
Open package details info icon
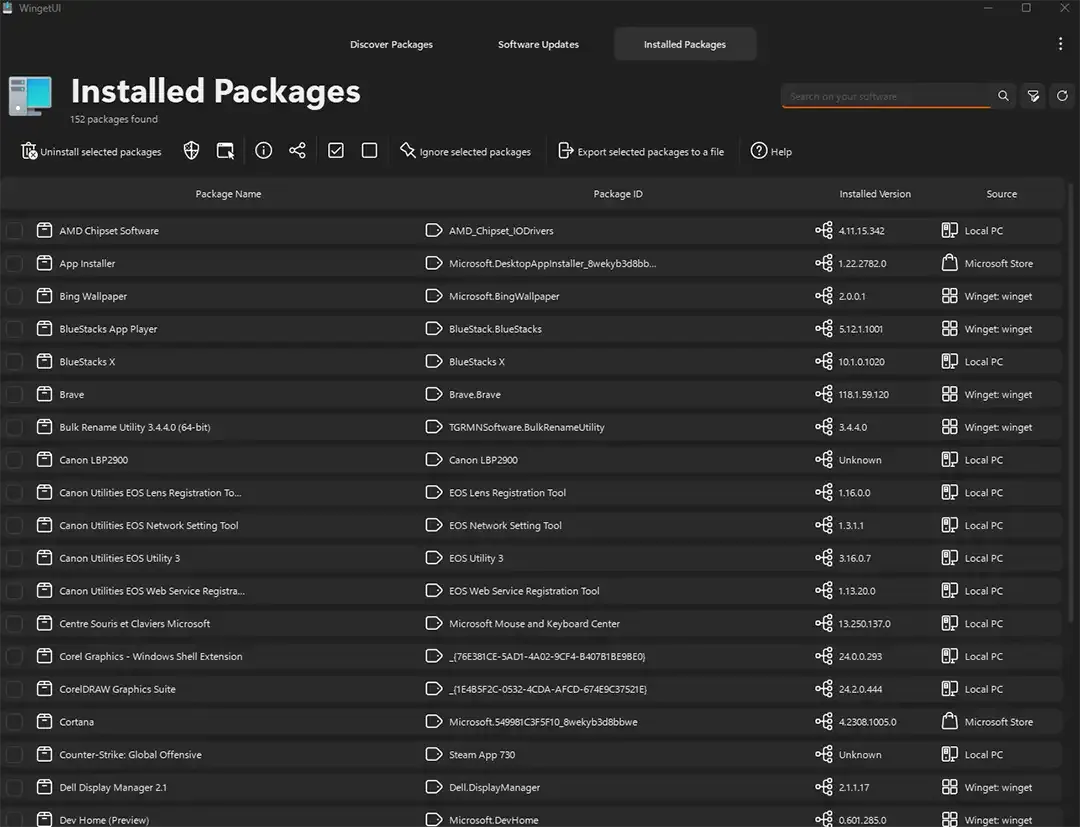(x=263, y=151)
